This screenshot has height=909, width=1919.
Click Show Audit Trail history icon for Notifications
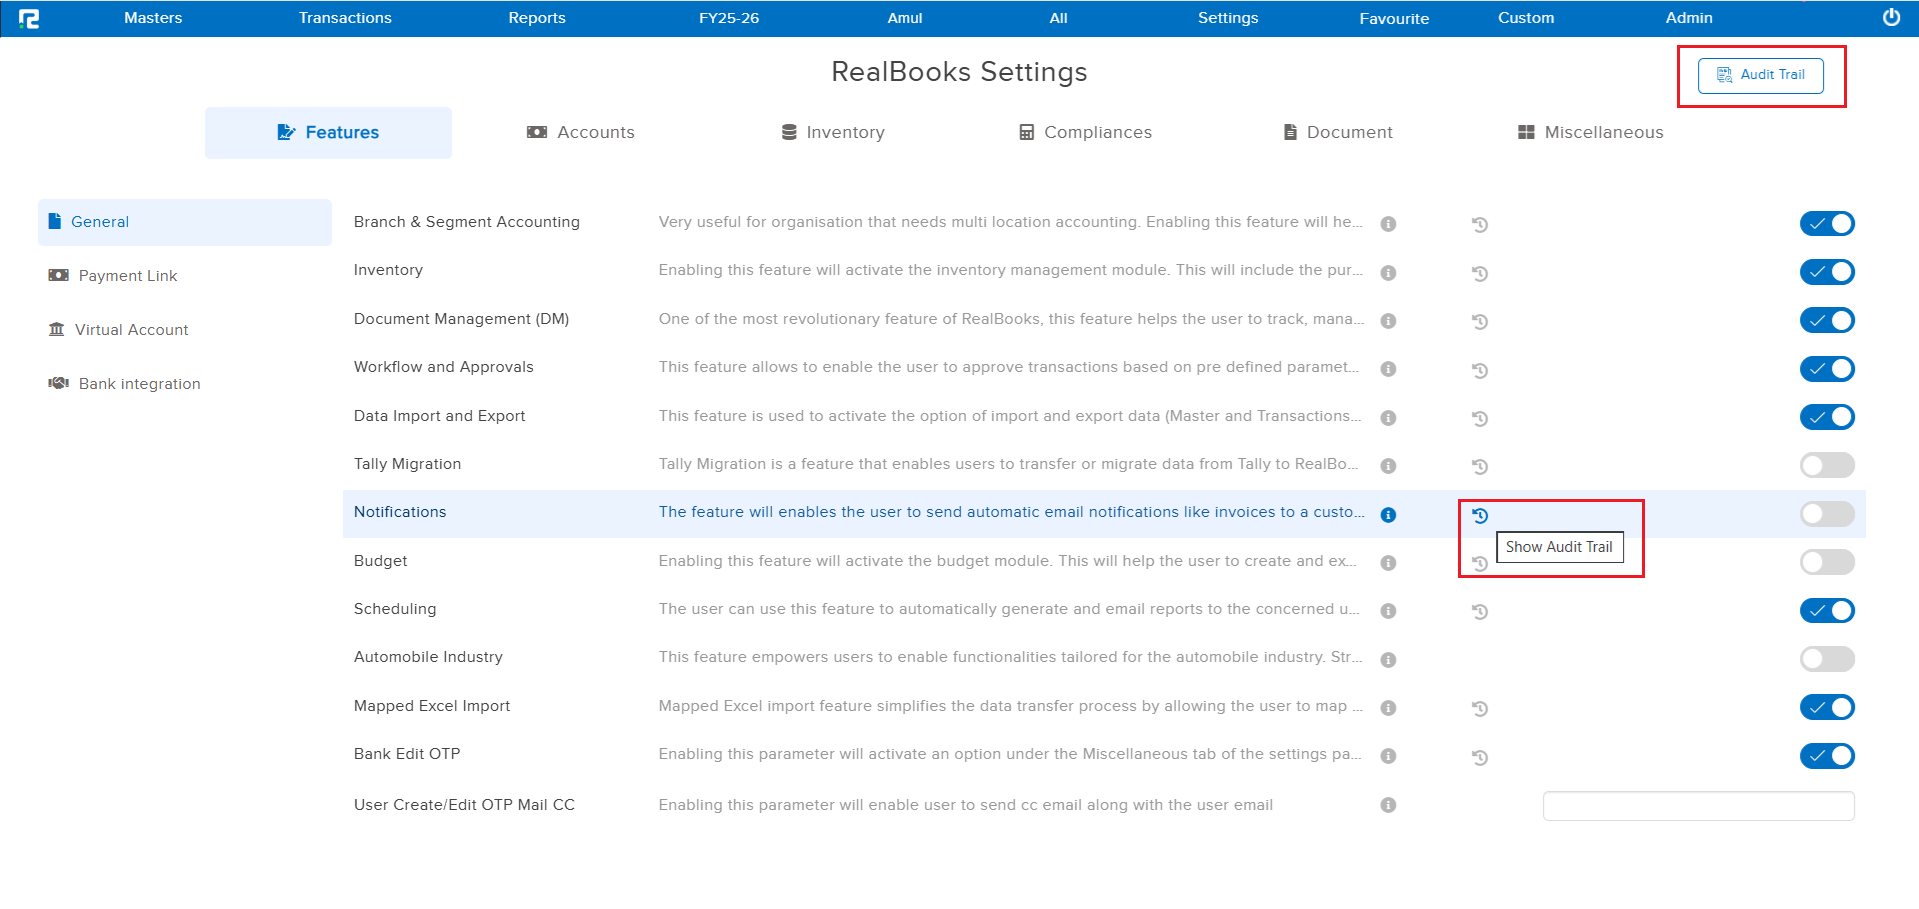click(x=1480, y=514)
